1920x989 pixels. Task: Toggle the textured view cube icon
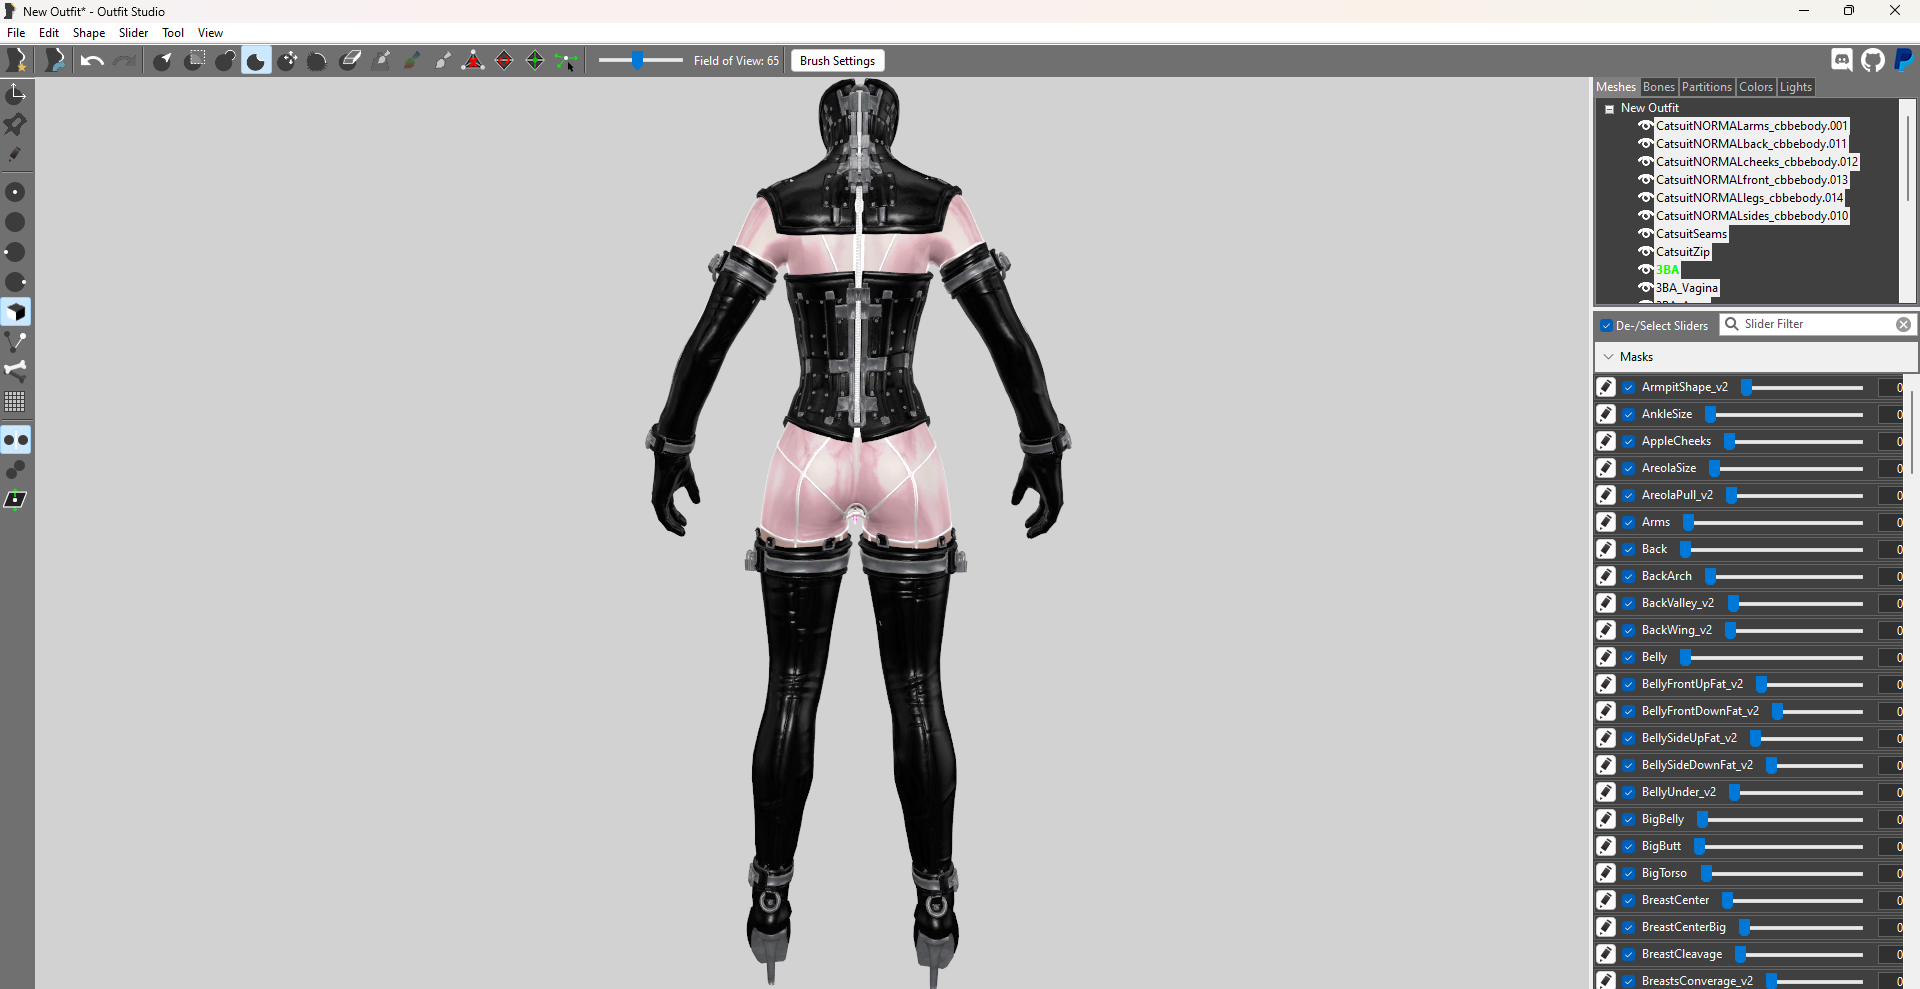tap(16, 312)
